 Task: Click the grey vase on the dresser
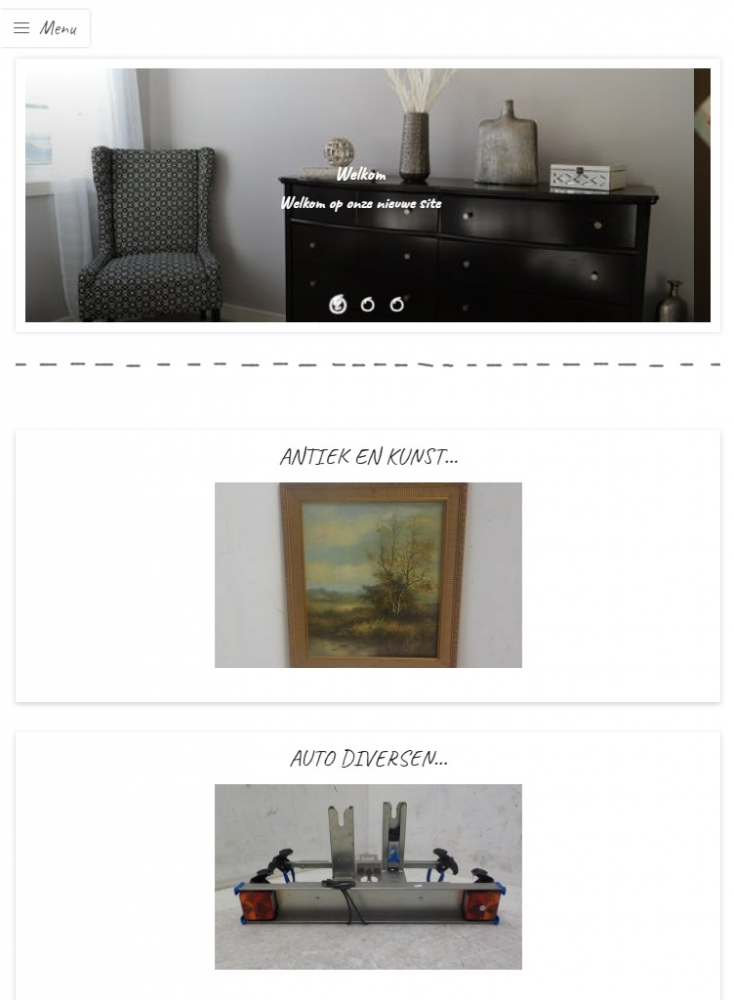click(507, 143)
